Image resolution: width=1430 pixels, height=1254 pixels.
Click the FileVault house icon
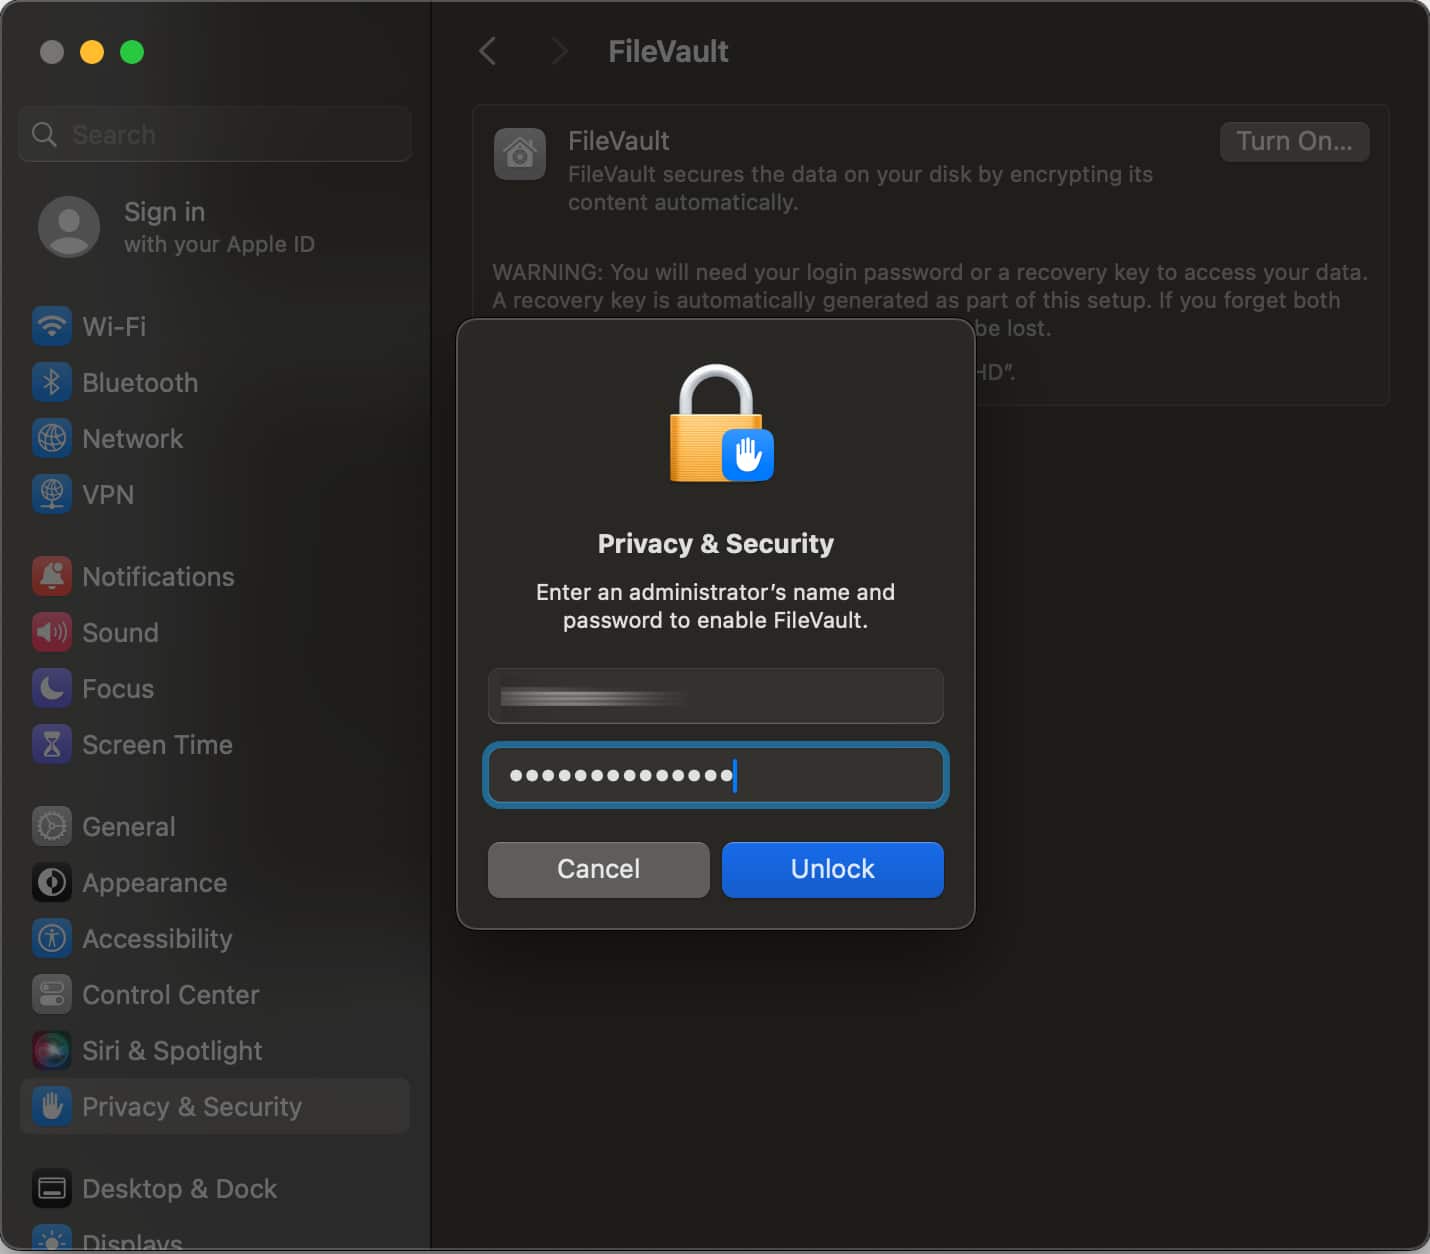520,154
